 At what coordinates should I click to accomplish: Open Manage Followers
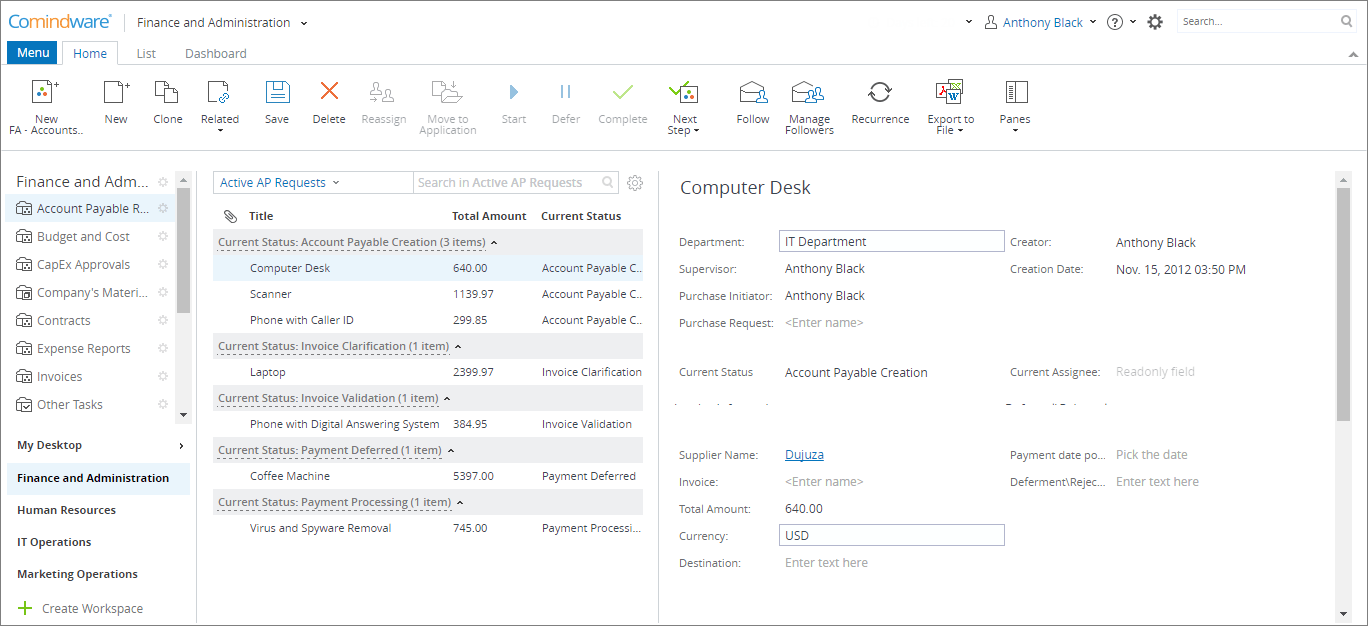(808, 93)
